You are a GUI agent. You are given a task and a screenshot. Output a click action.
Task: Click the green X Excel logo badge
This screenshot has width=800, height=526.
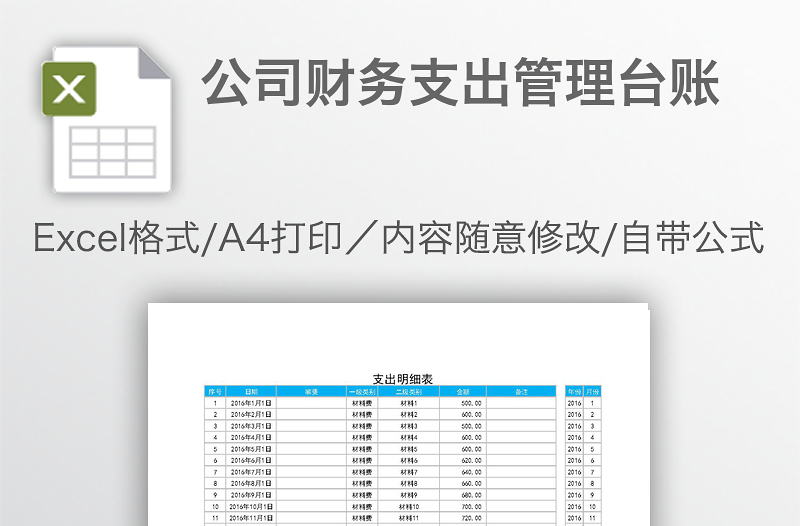pyautogui.click(x=69, y=89)
